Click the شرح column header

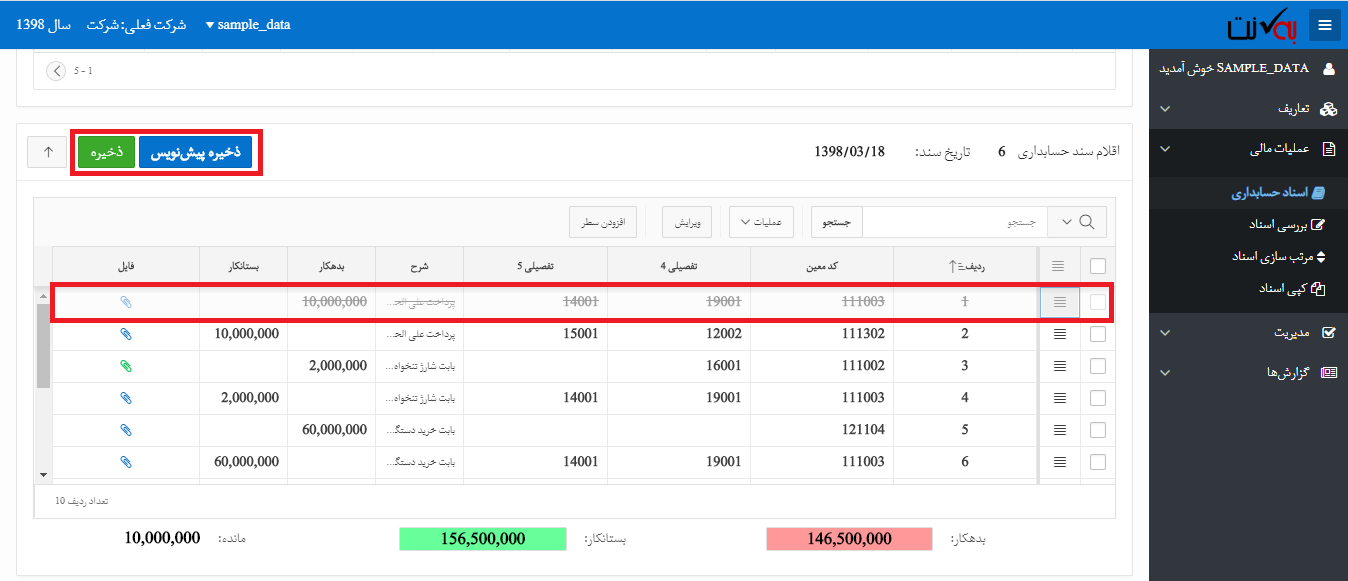click(420, 266)
